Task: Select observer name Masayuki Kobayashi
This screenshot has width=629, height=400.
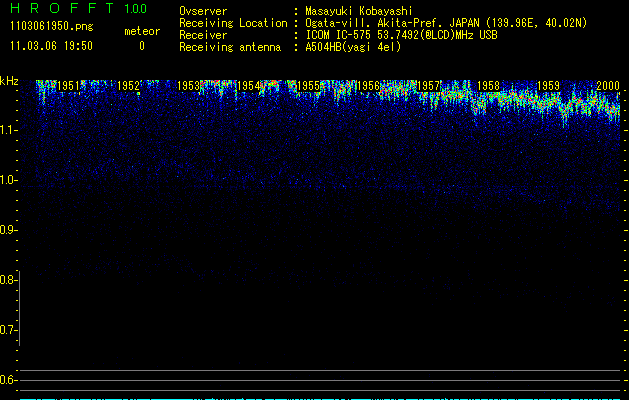Action: coord(359,11)
